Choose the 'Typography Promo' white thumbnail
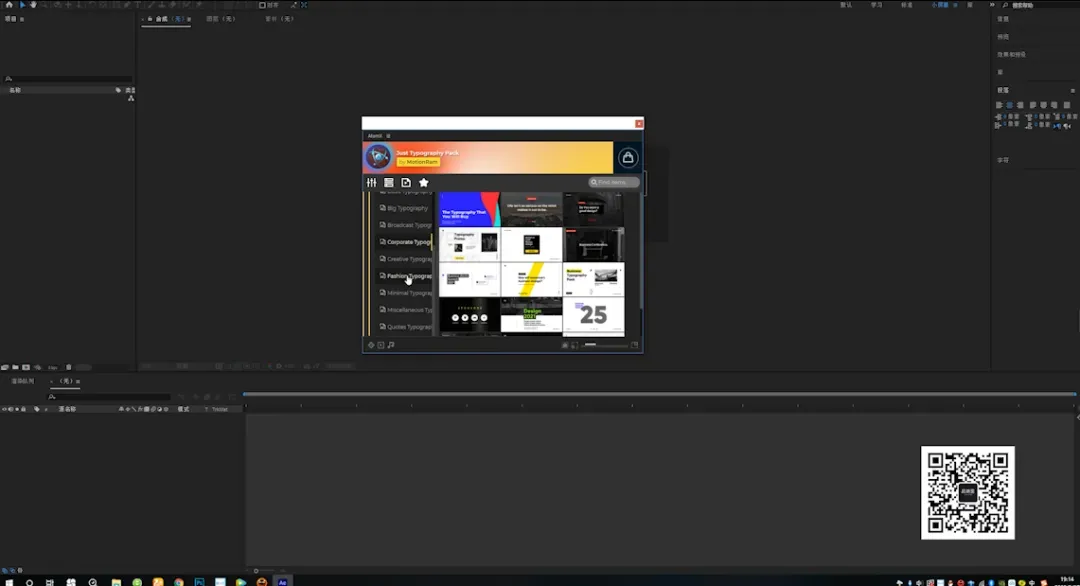1080x586 pixels. [x=470, y=244]
